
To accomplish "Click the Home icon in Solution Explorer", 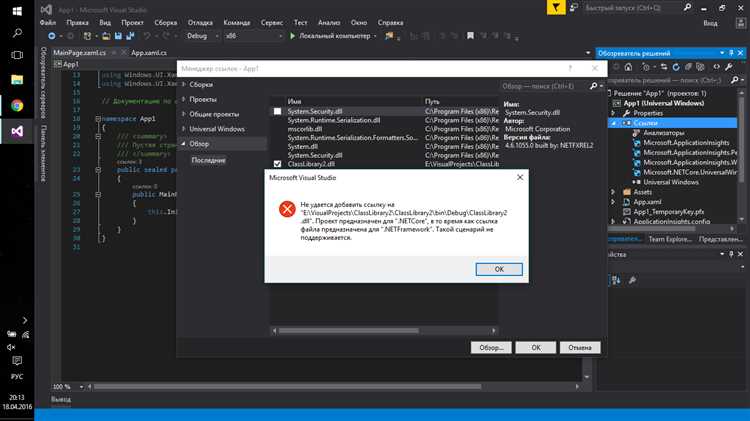I will coord(629,67).
